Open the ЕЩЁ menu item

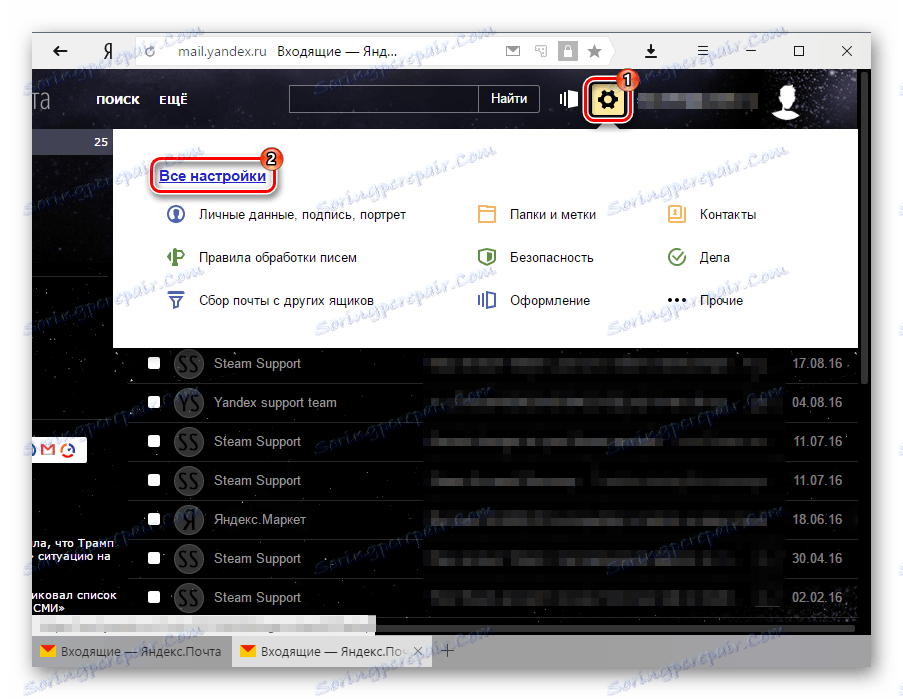[x=173, y=100]
